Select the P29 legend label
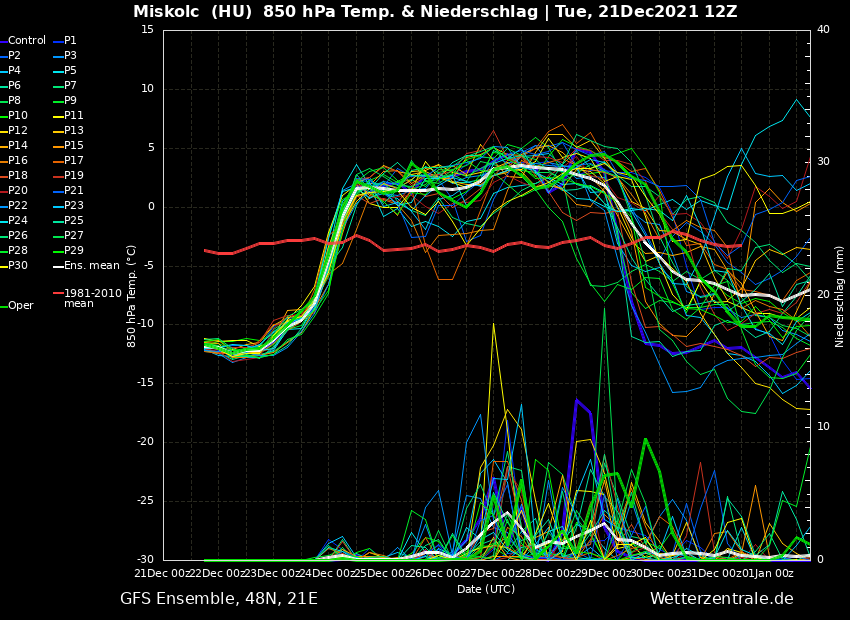Image resolution: width=850 pixels, height=620 pixels. click(x=74, y=251)
